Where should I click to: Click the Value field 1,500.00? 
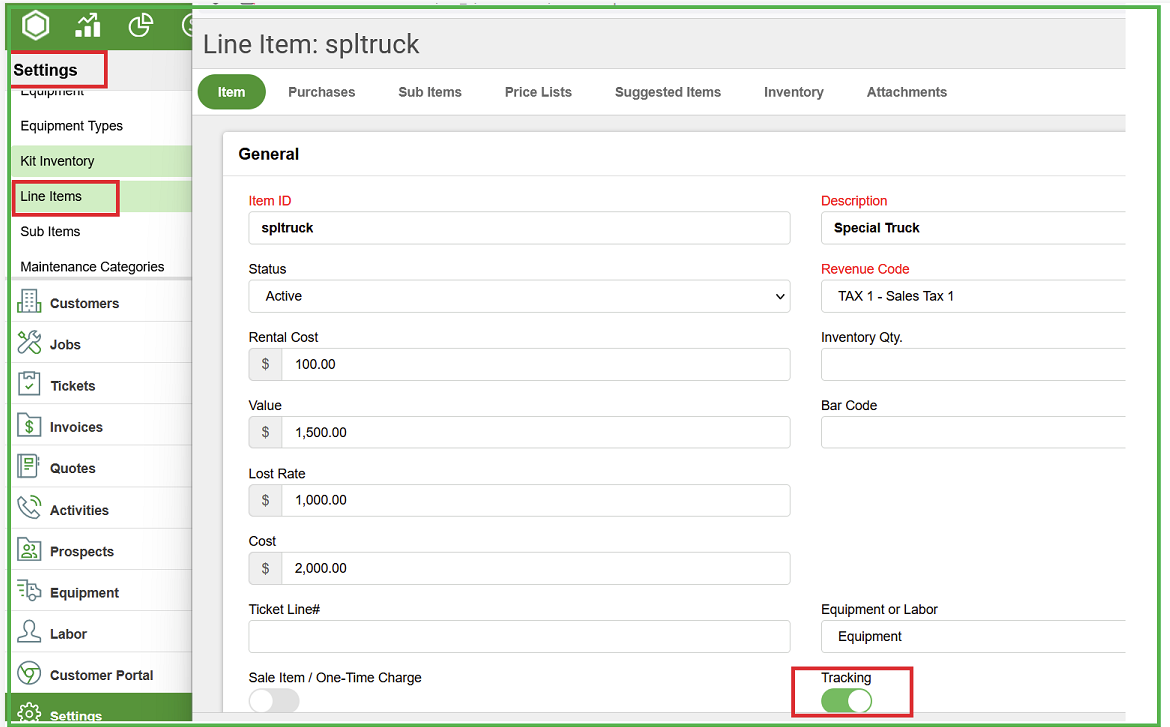click(x=536, y=432)
